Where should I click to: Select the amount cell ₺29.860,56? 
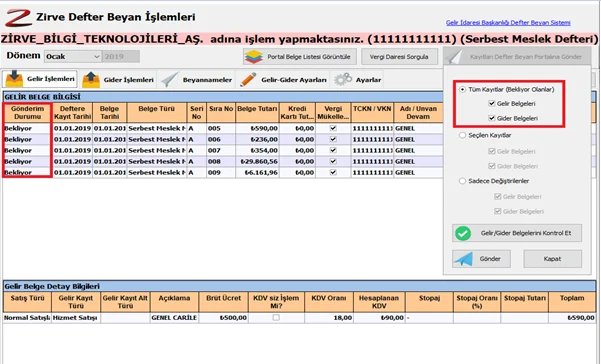(x=257, y=162)
